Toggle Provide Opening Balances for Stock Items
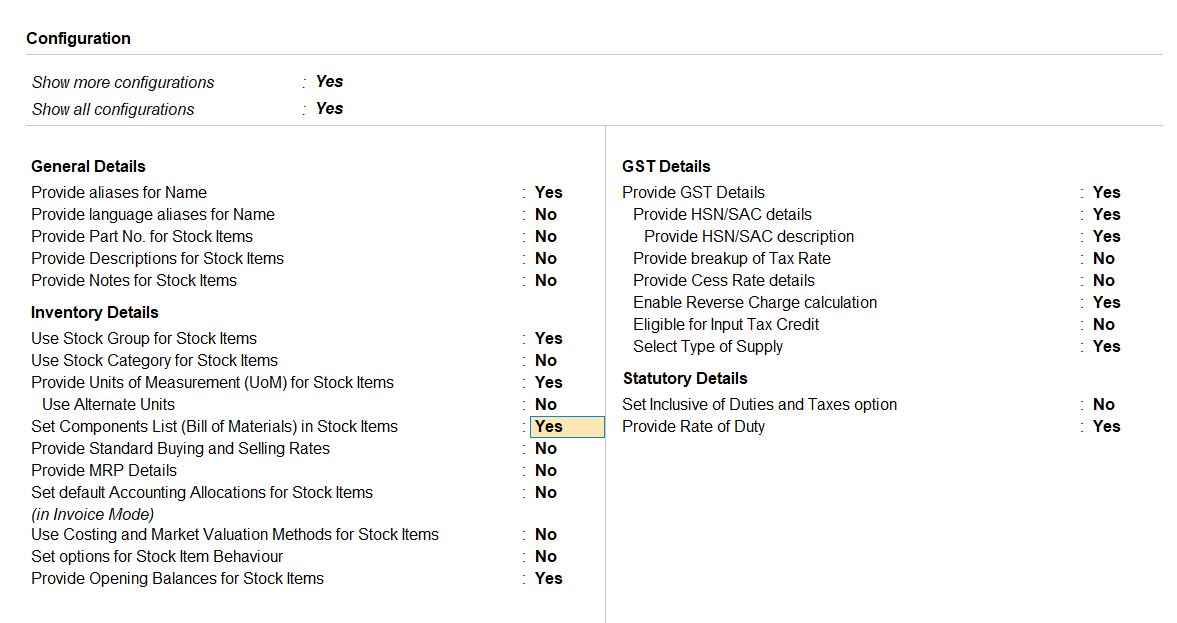 (548, 578)
